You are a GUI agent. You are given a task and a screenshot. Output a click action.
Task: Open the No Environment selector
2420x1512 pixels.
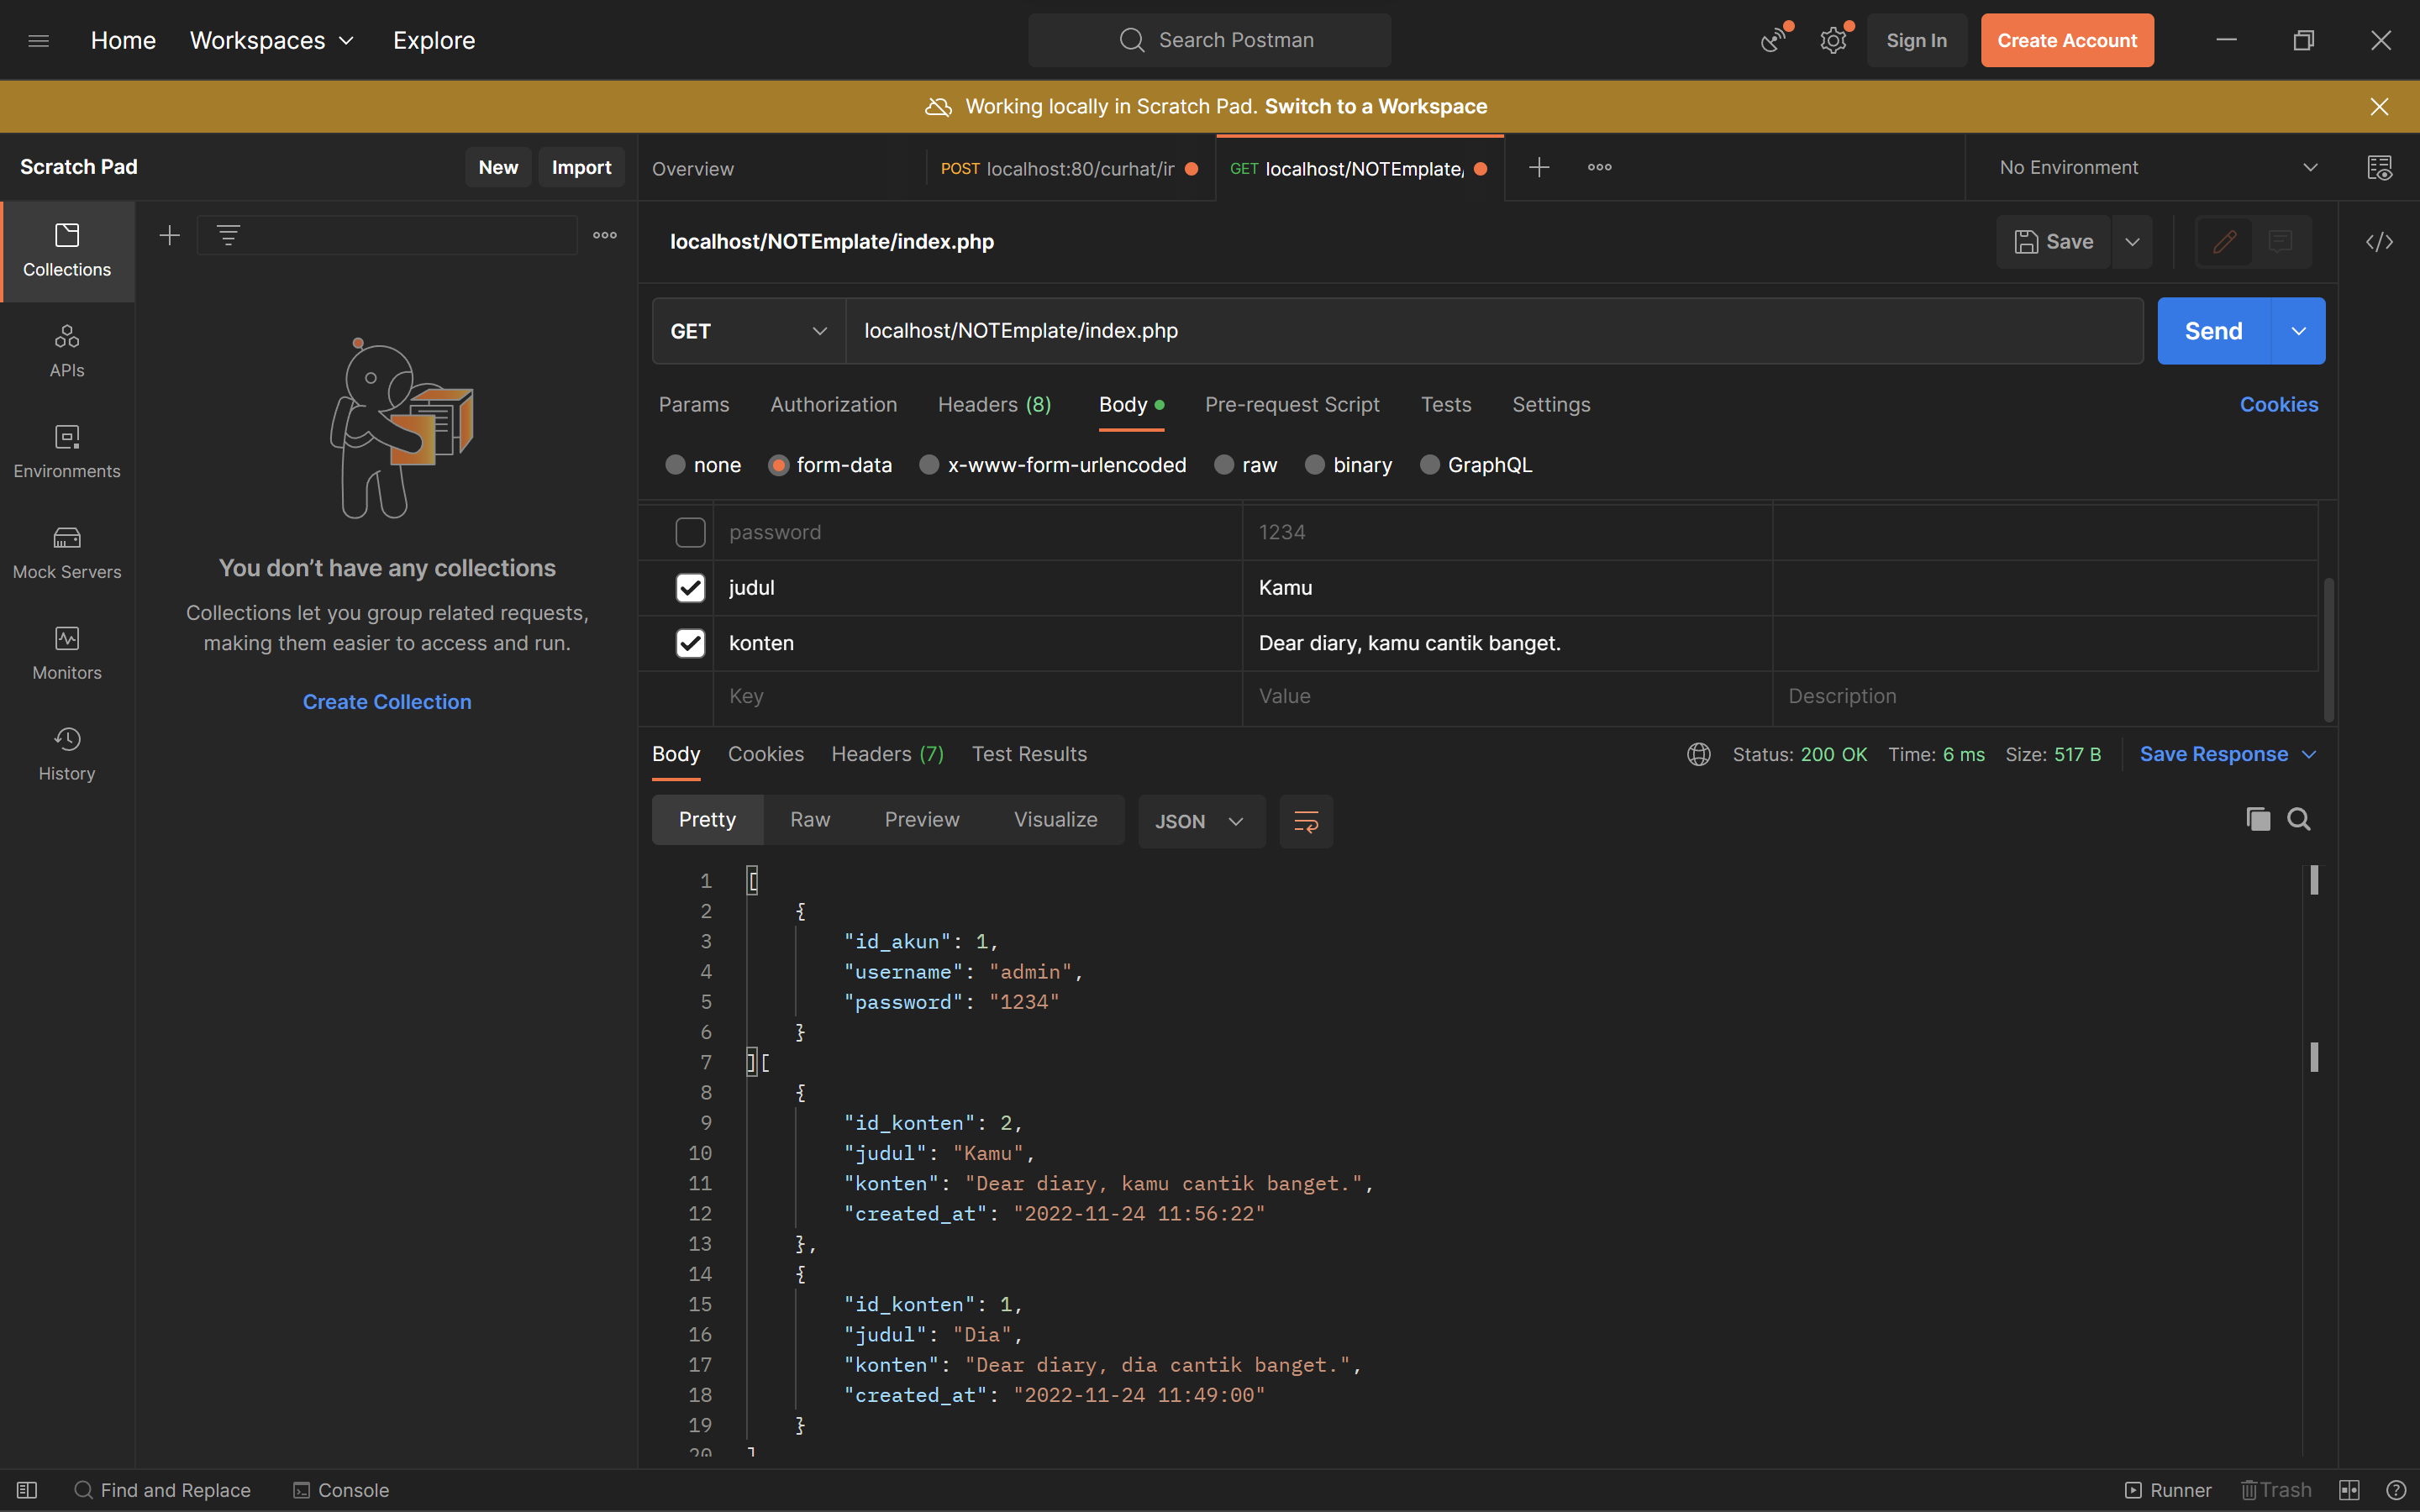(x=2156, y=168)
